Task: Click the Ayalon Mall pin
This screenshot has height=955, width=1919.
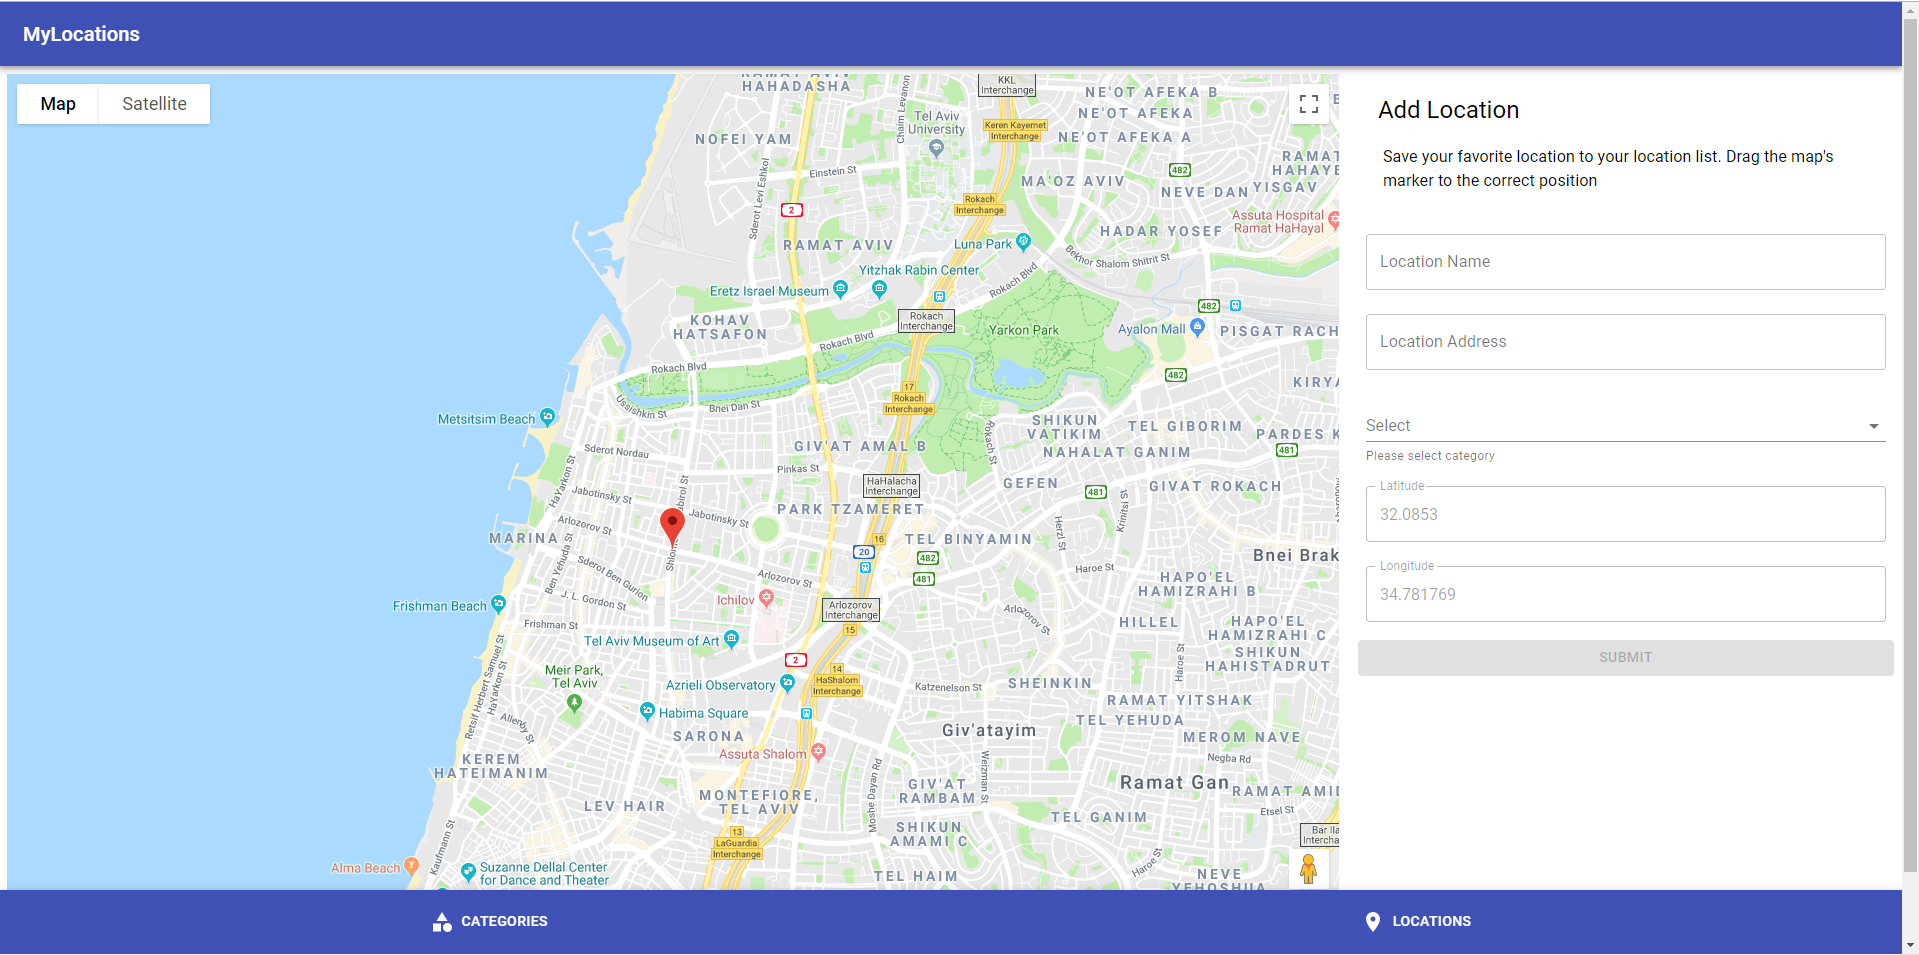Action: (1197, 327)
